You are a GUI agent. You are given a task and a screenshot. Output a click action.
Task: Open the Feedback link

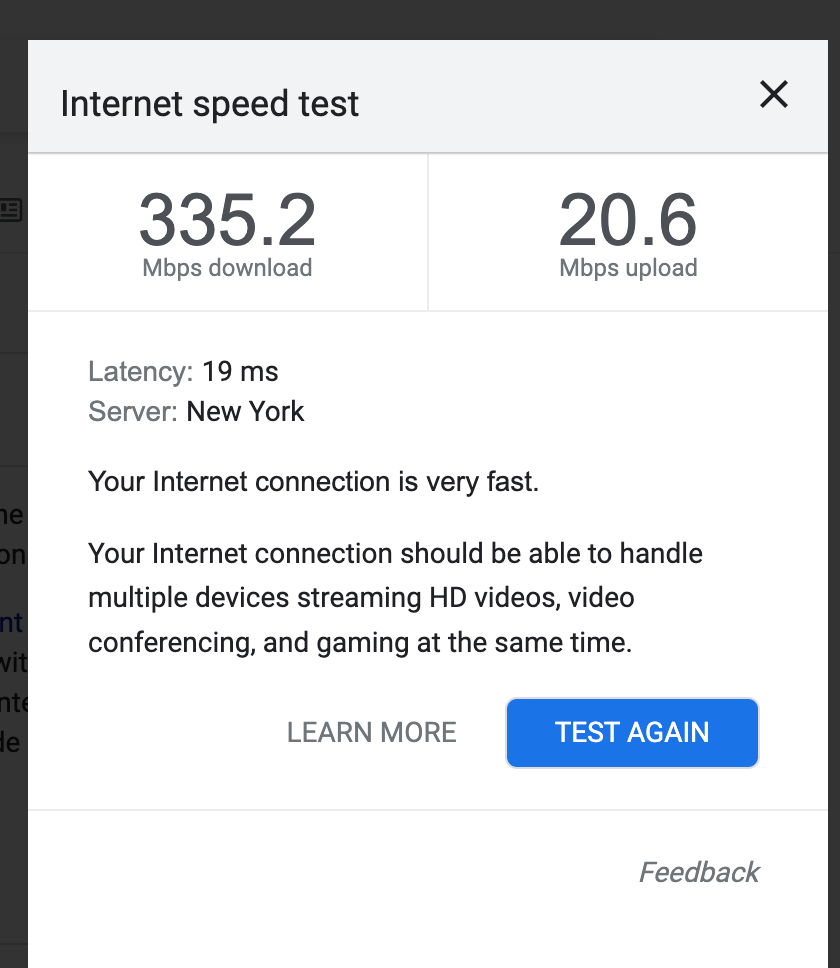[x=699, y=872]
